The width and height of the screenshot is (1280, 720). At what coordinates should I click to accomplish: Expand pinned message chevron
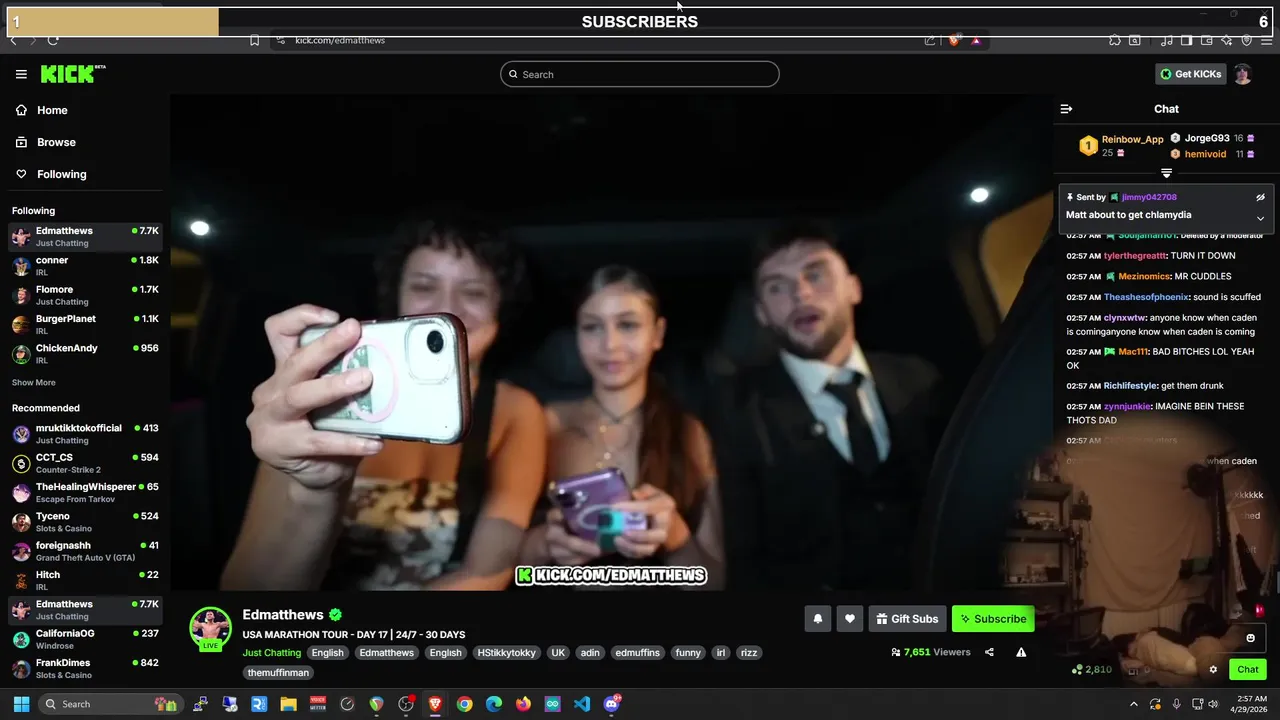[x=1260, y=218]
